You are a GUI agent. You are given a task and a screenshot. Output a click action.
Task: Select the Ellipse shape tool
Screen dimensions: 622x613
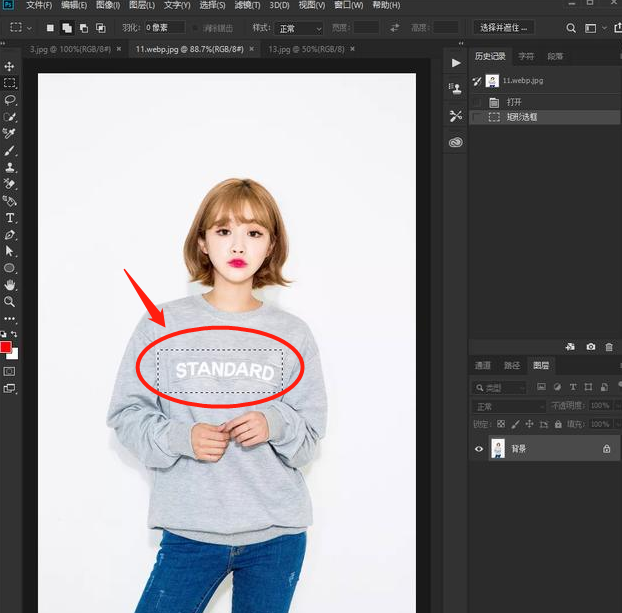(x=10, y=268)
